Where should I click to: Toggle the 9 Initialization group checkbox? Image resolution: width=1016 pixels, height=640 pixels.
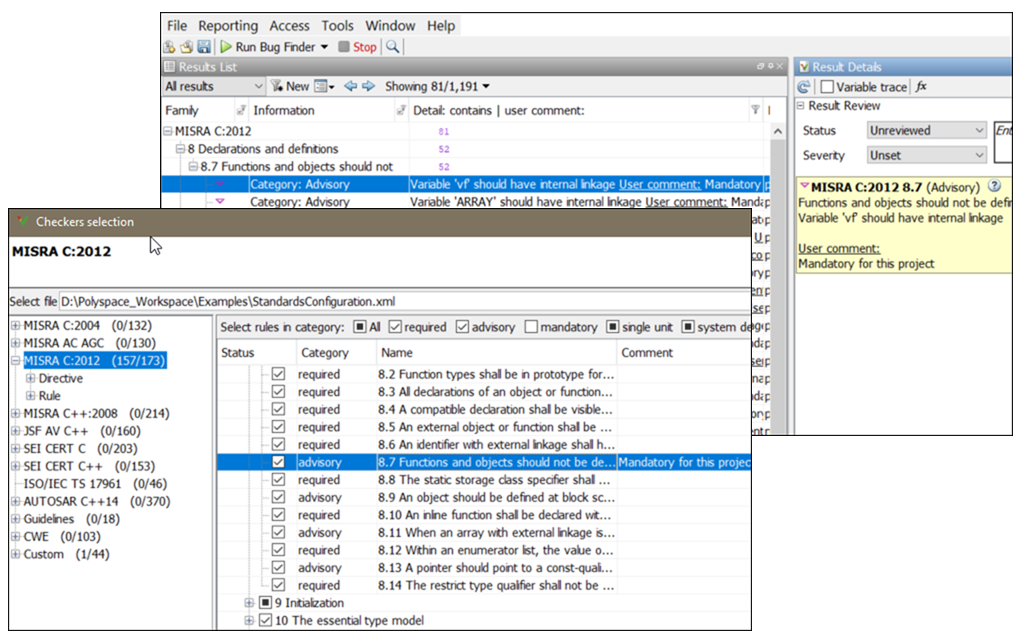[x=265, y=602]
